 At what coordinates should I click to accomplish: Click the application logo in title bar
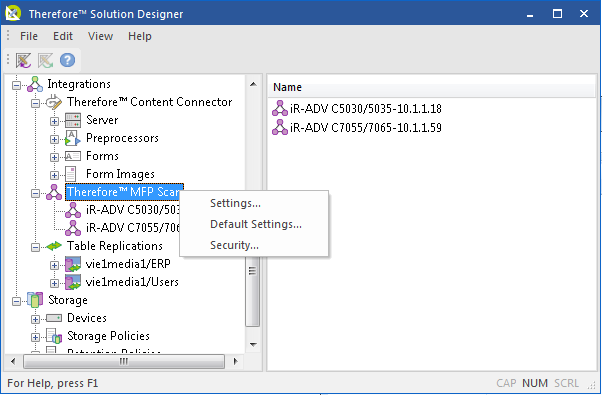[x=13, y=13]
